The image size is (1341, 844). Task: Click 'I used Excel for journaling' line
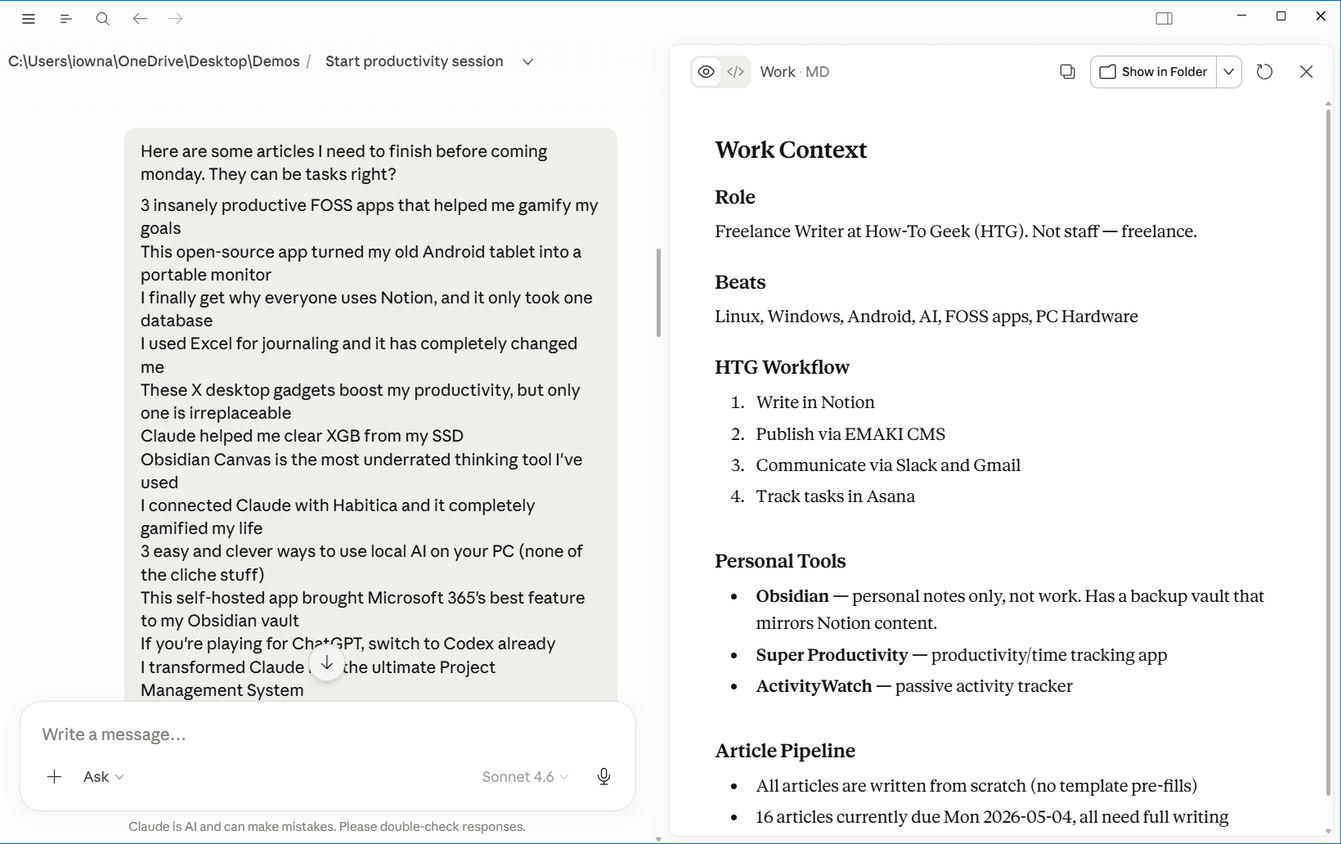(359, 355)
